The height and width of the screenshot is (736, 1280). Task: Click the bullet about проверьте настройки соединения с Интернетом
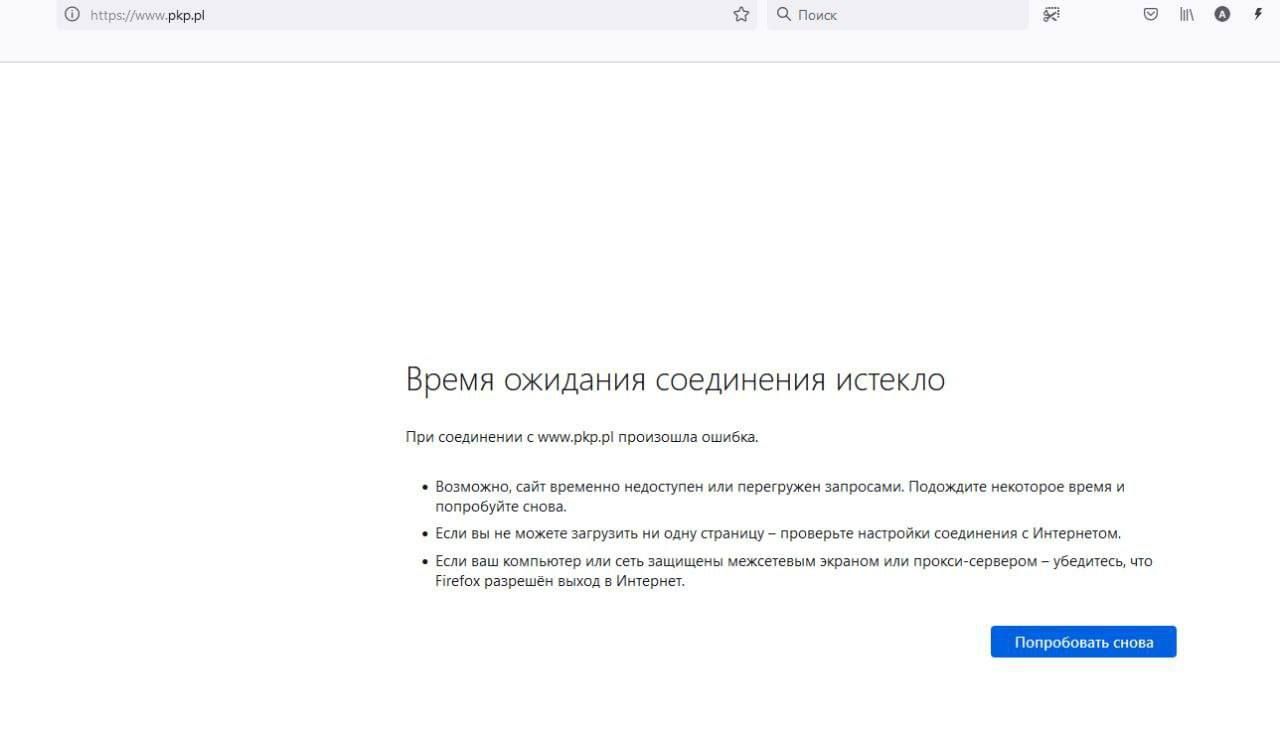(x=778, y=533)
